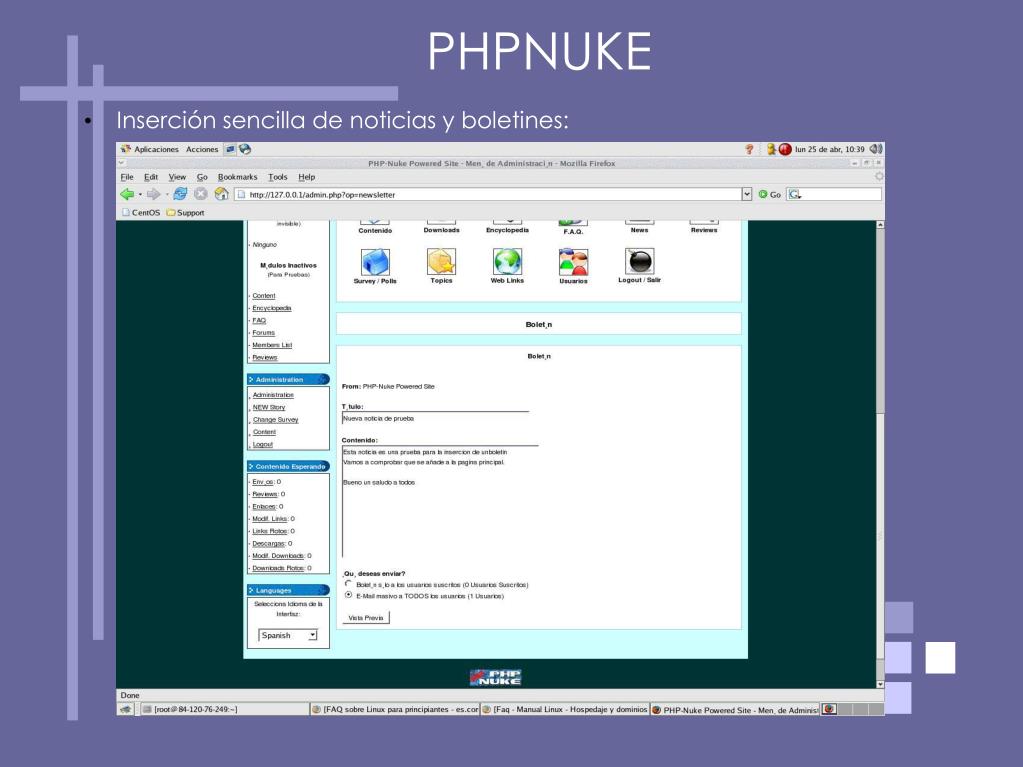Viewport: 1023px width, 767px height.
Task: Click the FAQ link in inactive modules
Action: [x=259, y=320]
